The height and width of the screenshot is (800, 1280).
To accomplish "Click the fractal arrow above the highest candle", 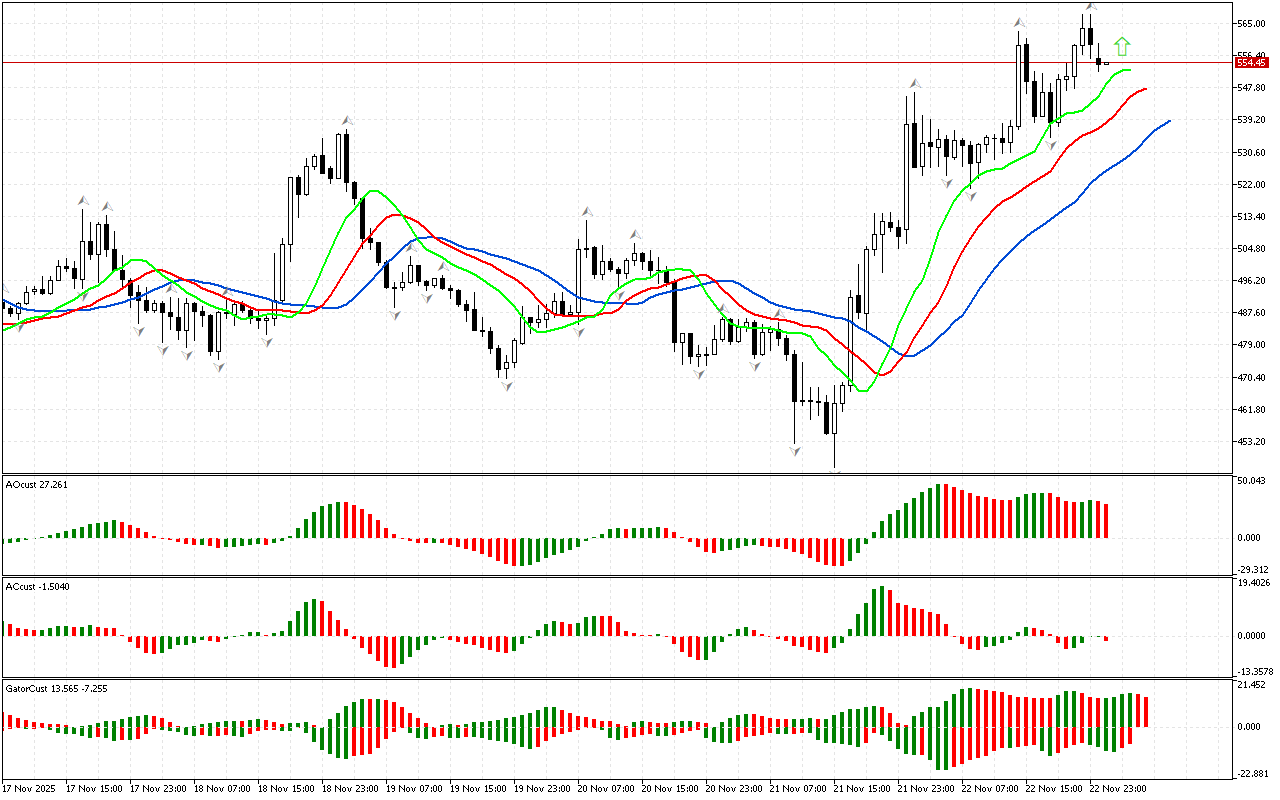I will click(x=1091, y=7).
